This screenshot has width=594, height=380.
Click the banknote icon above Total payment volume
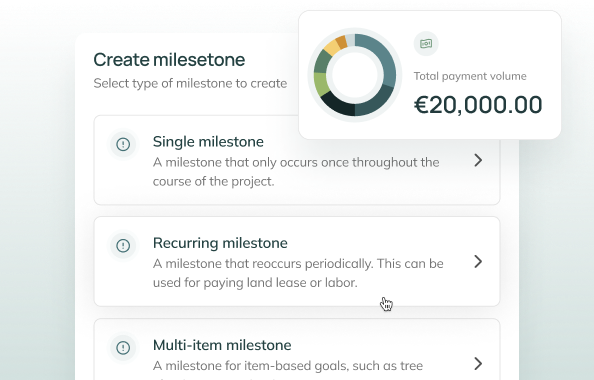pos(426,44)
